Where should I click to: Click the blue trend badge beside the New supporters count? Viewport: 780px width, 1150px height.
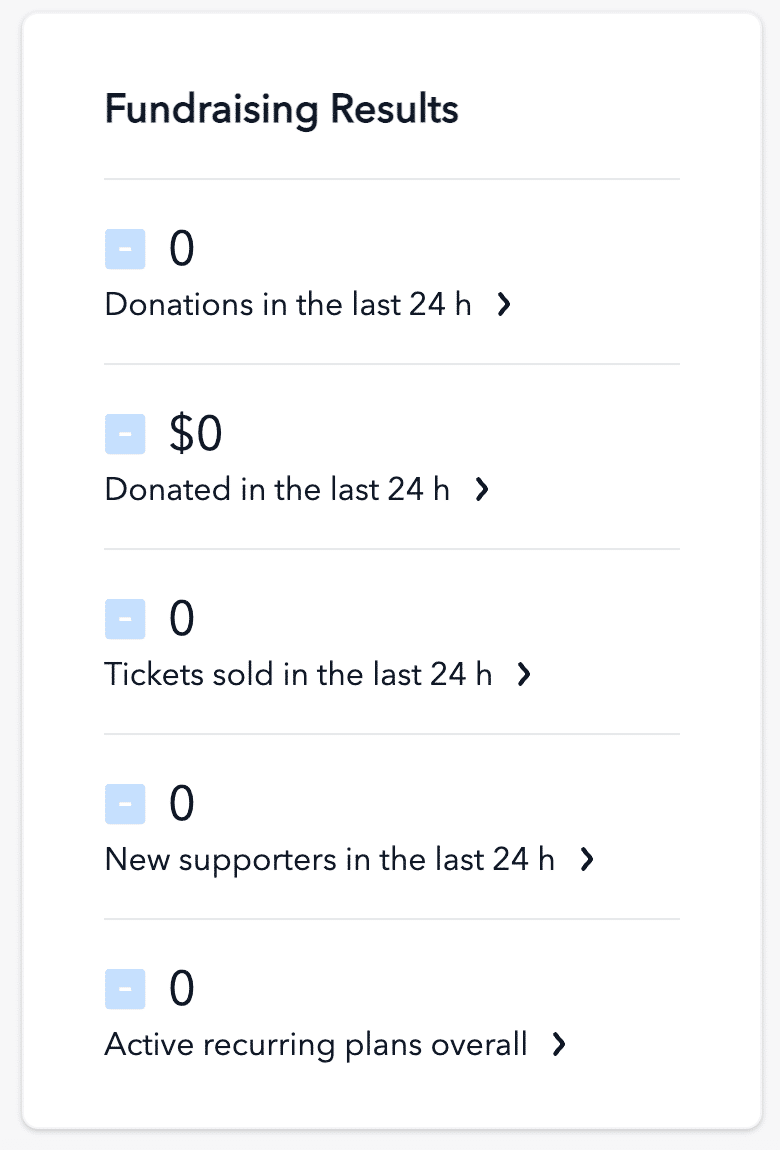(x=125, y=804)
